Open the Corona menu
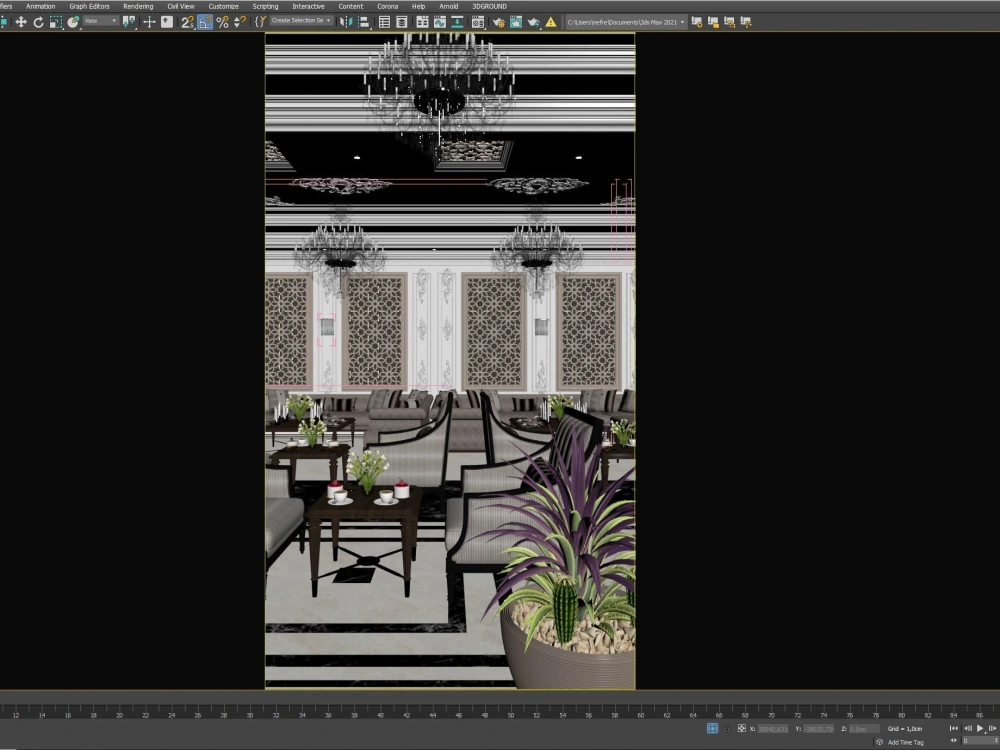1000x750 pixels. coord(388,6)
